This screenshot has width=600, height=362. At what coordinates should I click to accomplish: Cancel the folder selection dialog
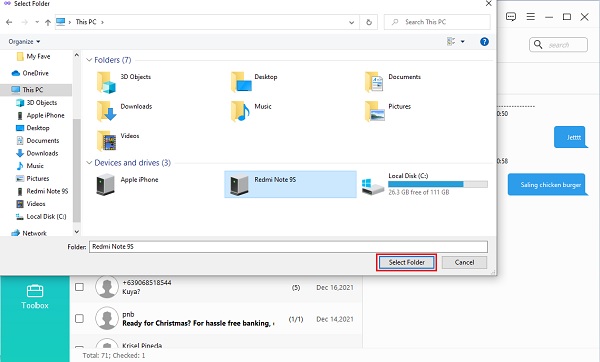point(464,263)
